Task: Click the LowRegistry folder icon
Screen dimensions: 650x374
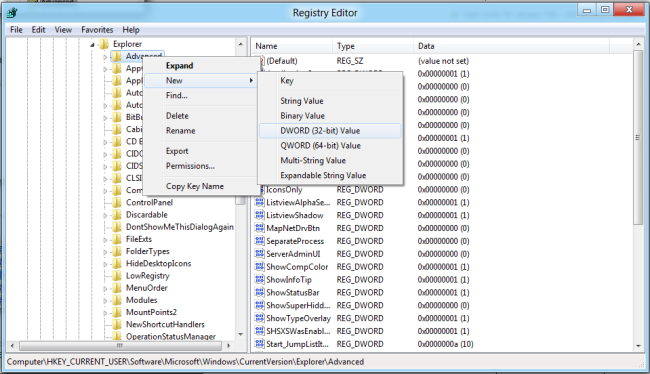Action: pos(117,276)
